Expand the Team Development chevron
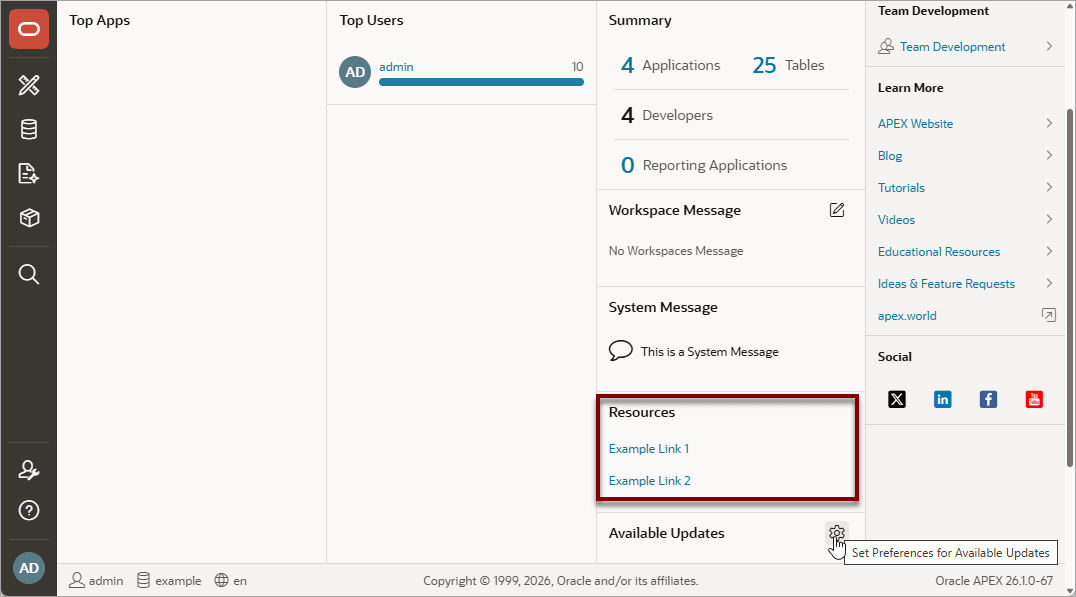This screenshot has height=597, width=1076. click(x=1049, y=46)
